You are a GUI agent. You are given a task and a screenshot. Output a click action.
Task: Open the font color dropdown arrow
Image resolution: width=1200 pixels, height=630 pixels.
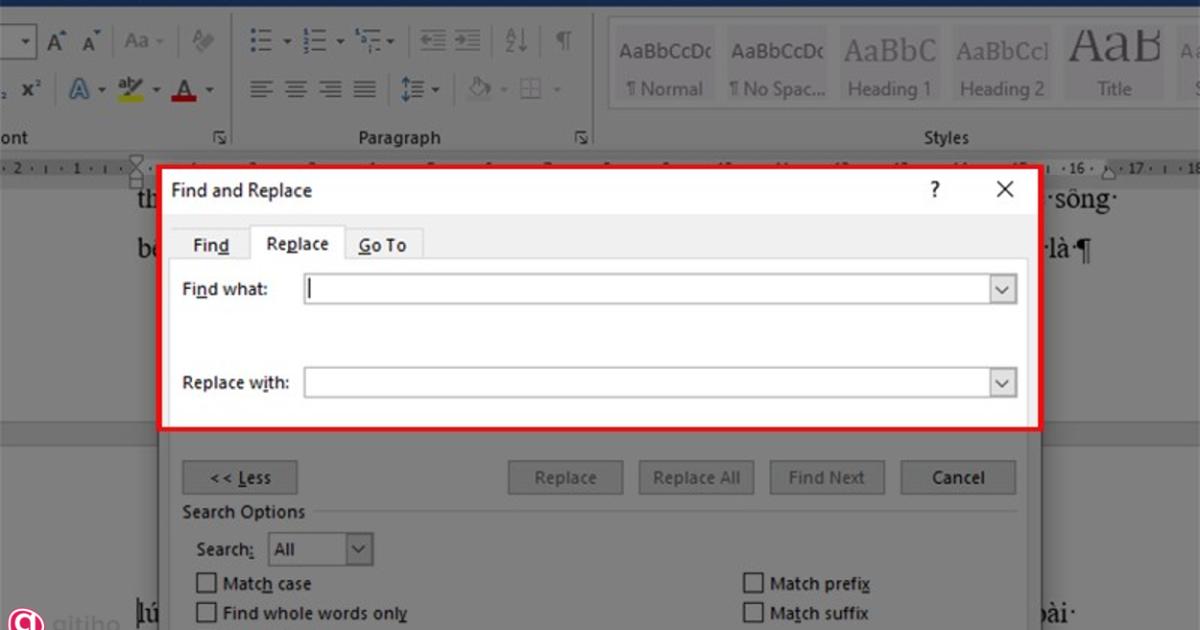point(209,91)
